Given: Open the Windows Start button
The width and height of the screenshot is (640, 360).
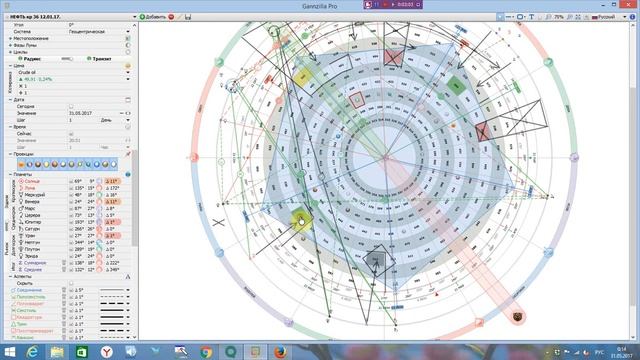Looking at the screenshot, I should 9,352.
